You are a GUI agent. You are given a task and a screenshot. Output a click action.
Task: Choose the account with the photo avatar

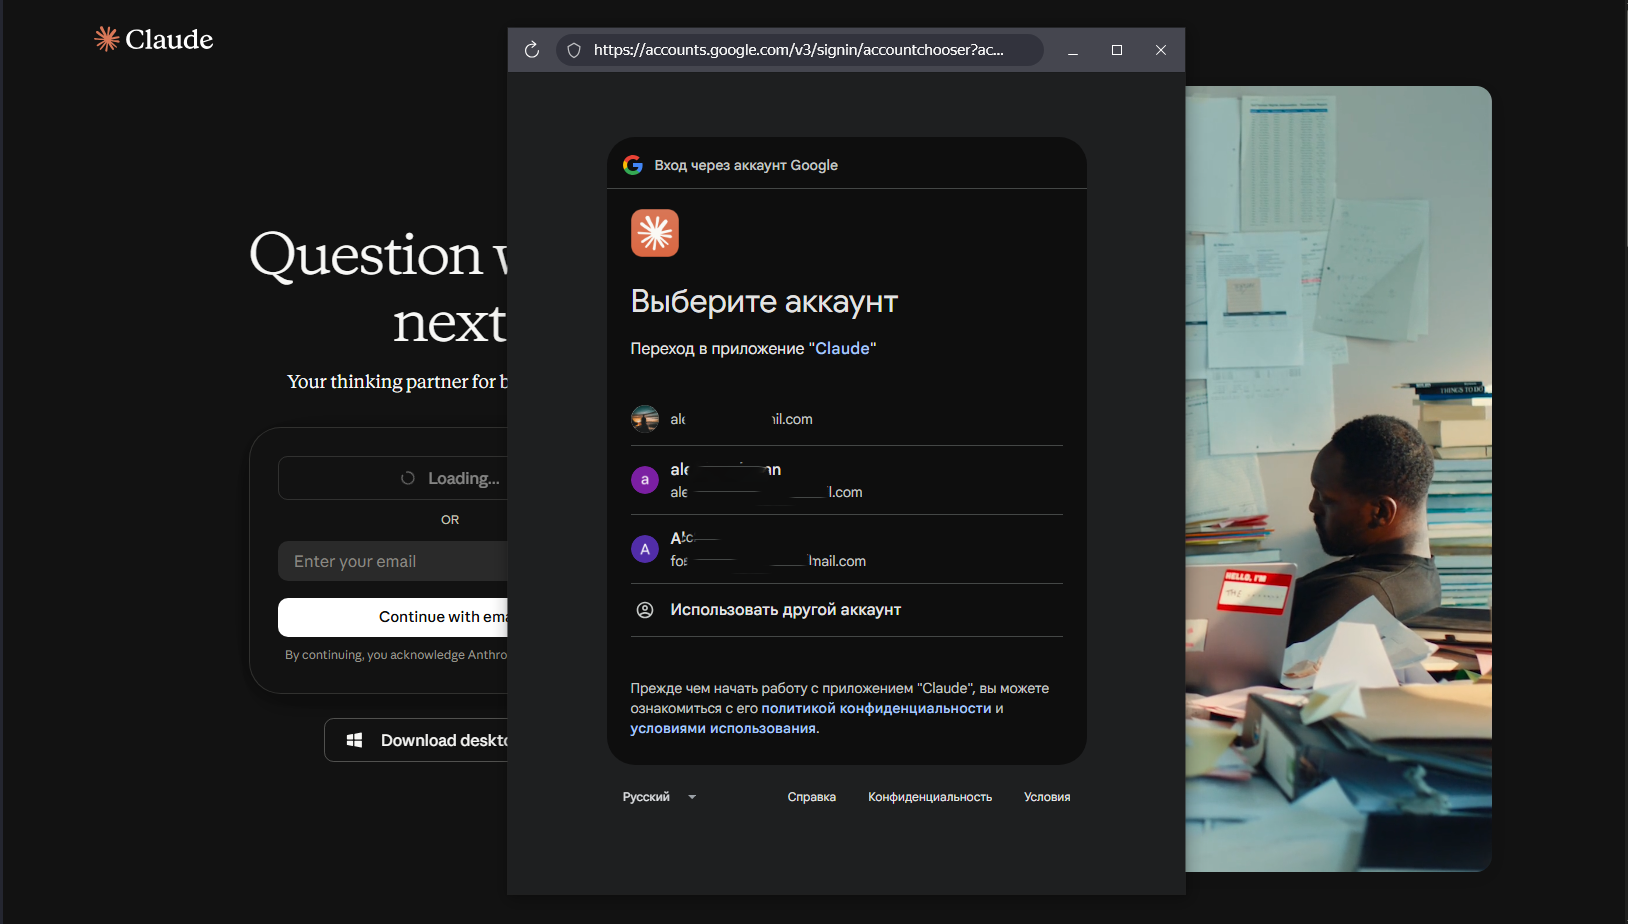pyautogui.click(x=846, y=419)
